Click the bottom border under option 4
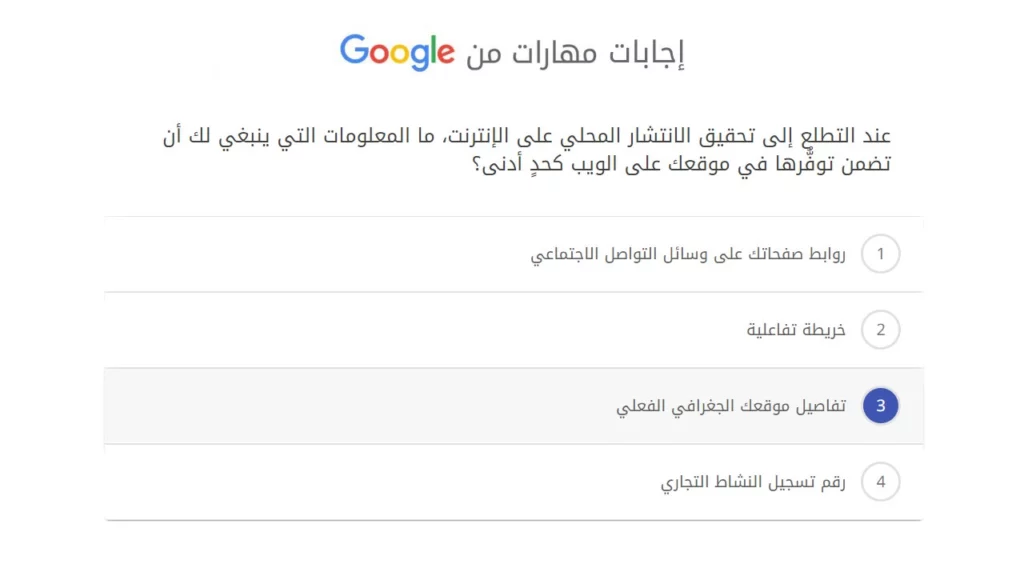Viewport: 1024px width, 576px height. 512,519
